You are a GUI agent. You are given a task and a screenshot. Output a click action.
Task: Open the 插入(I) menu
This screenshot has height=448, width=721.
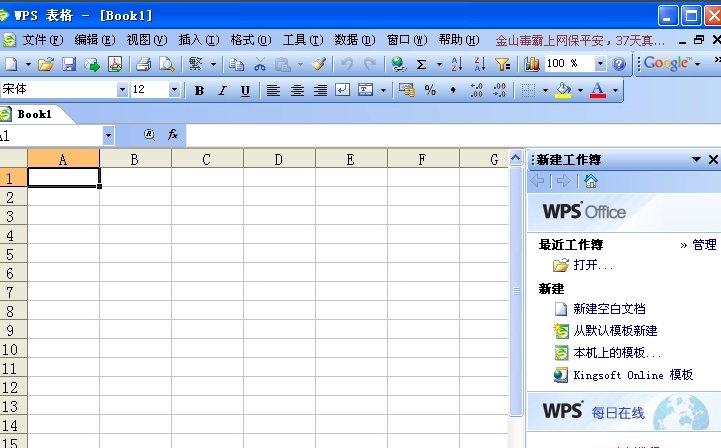point(199,40)
